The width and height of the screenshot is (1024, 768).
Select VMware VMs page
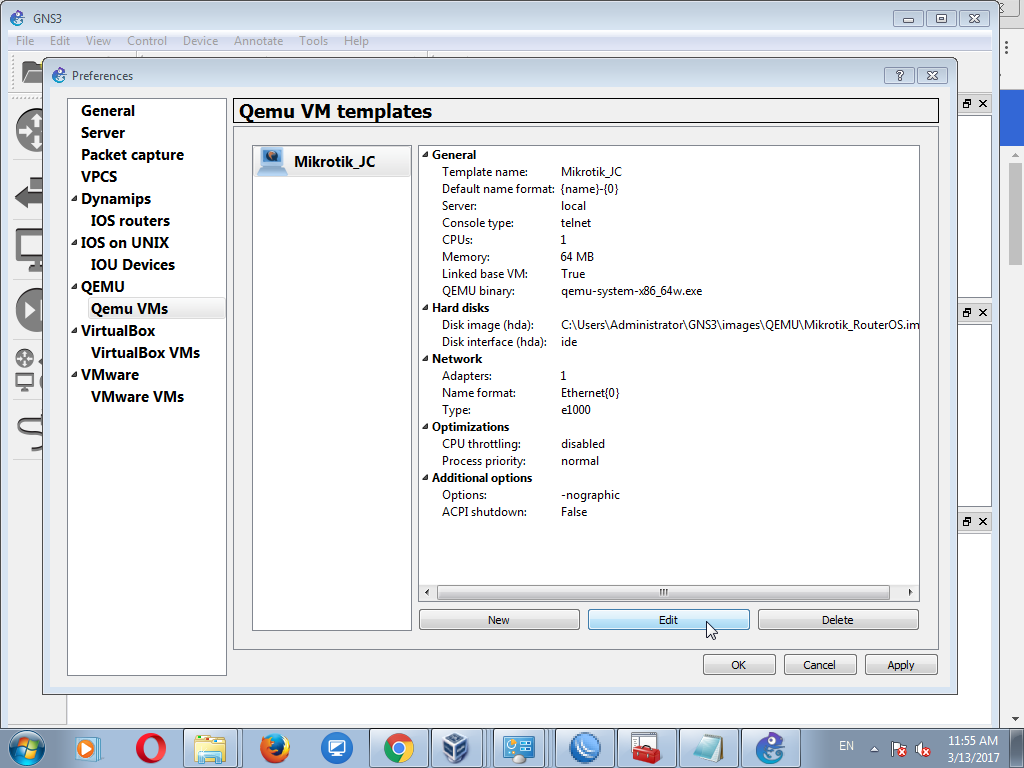pyautogui.click(x=137, y=396)
